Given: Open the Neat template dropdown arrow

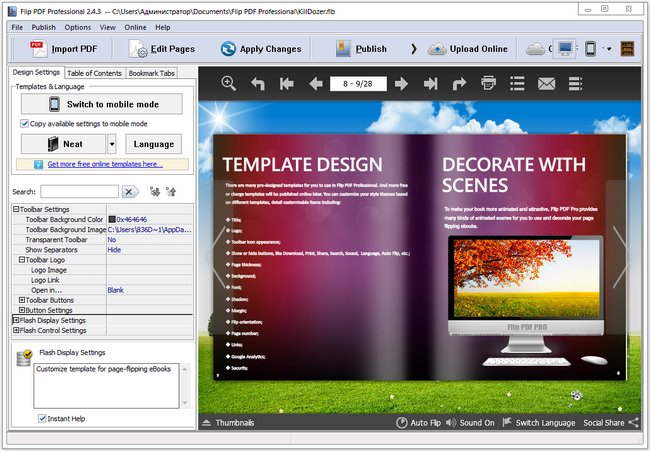Looking at the screenshot, I should (x=112, y=144).
